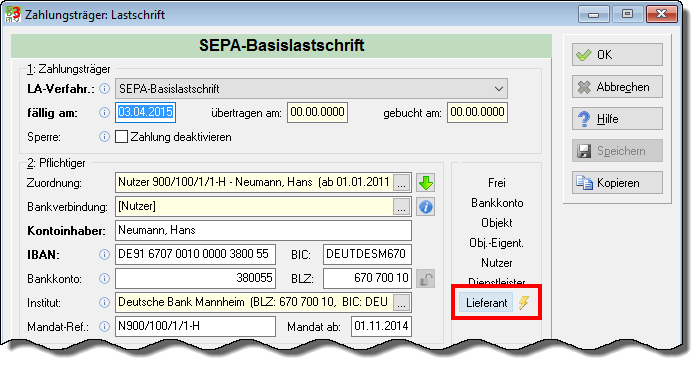This screenshot has width=698, height=366.
Task: Select Obj.-Eigent. in the type list
Action: pyautogui.click(x=497, y=243)
